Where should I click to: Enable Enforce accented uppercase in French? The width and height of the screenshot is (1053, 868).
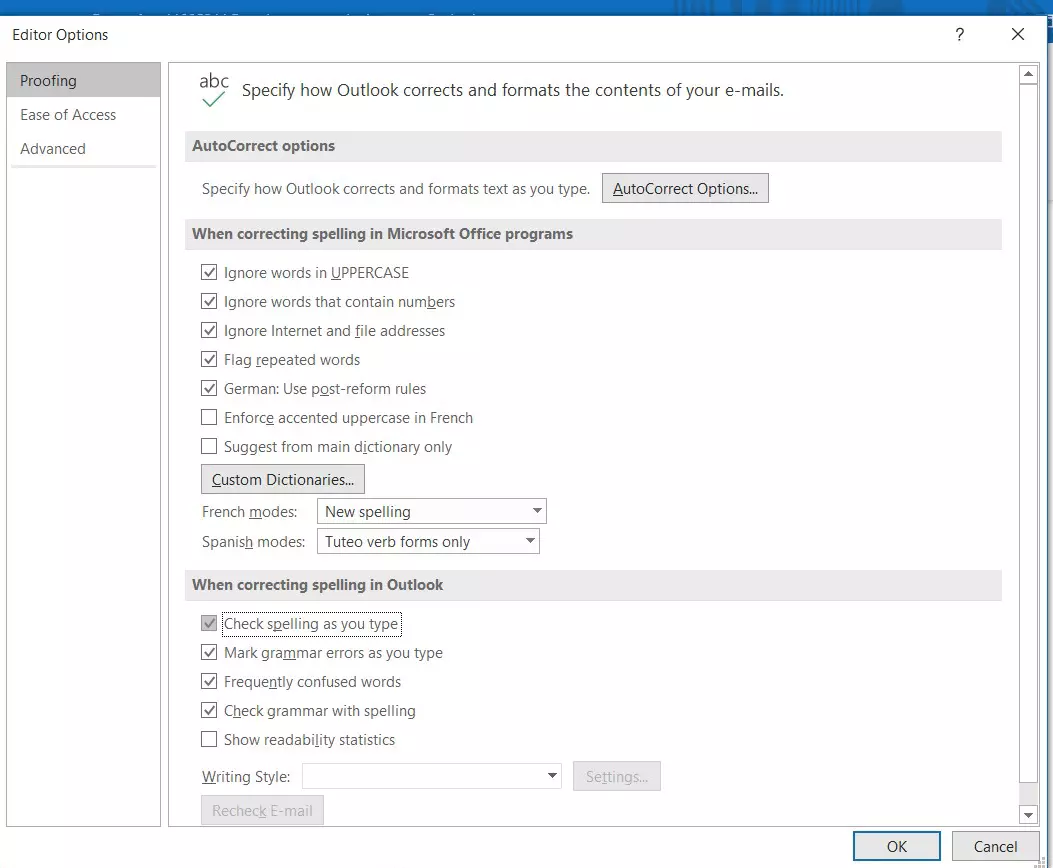pos(209,417)
